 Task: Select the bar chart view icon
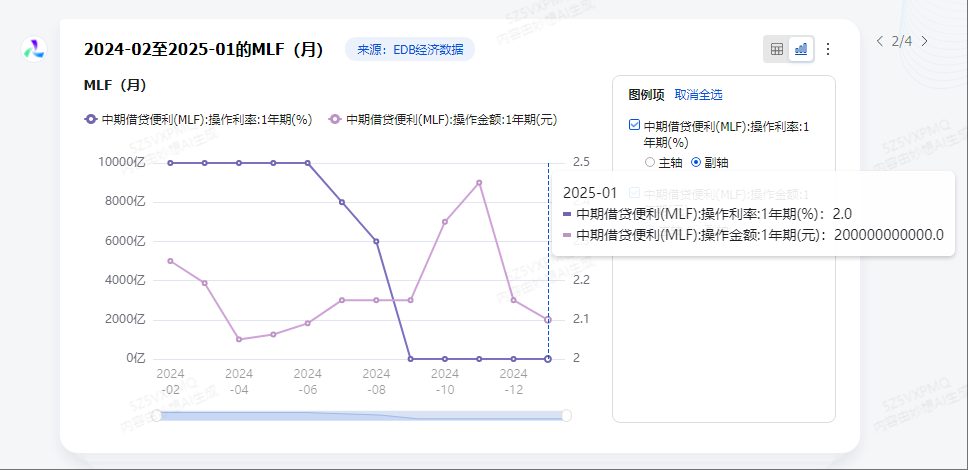801,49
